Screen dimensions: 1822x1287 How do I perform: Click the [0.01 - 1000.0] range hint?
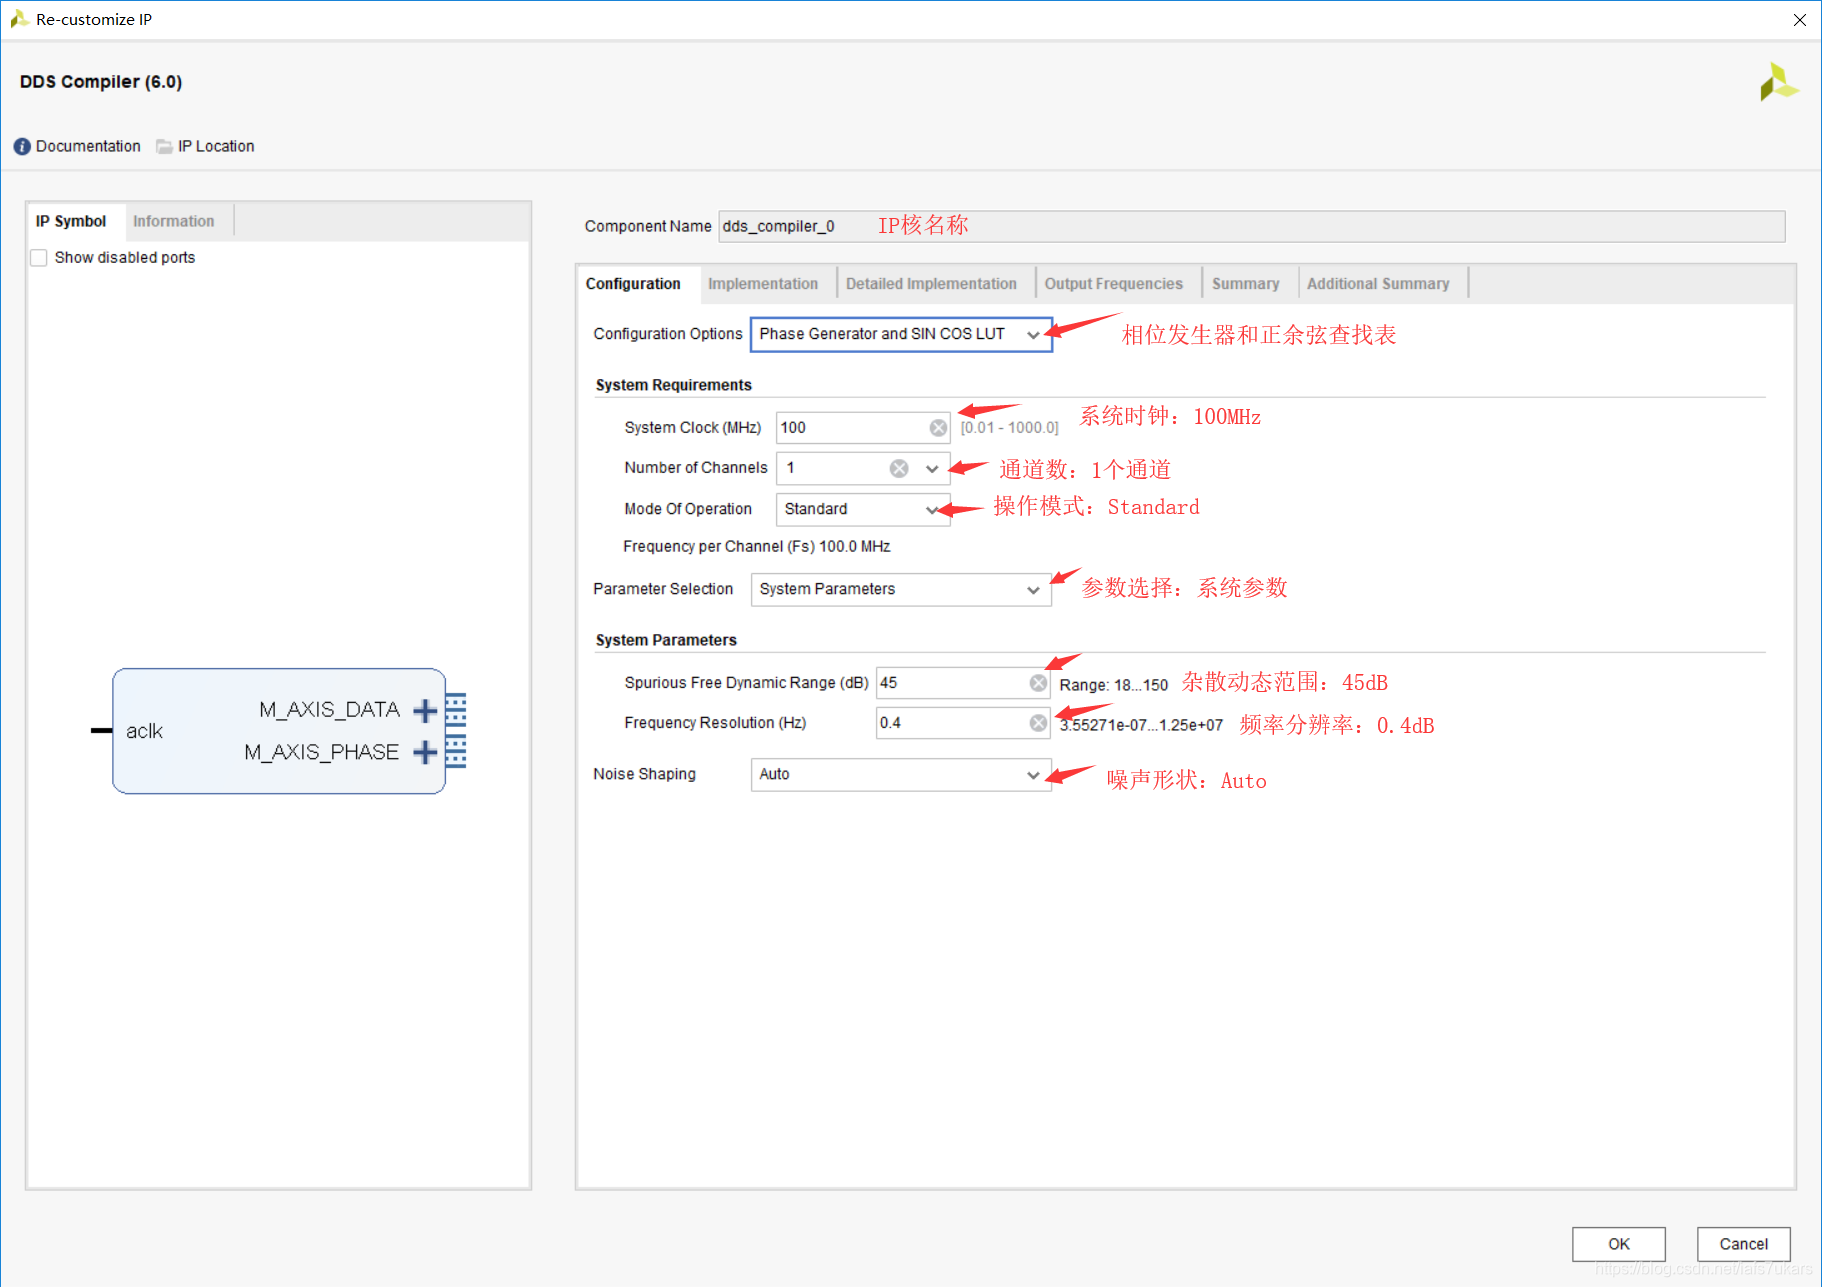click(1010, 428)
